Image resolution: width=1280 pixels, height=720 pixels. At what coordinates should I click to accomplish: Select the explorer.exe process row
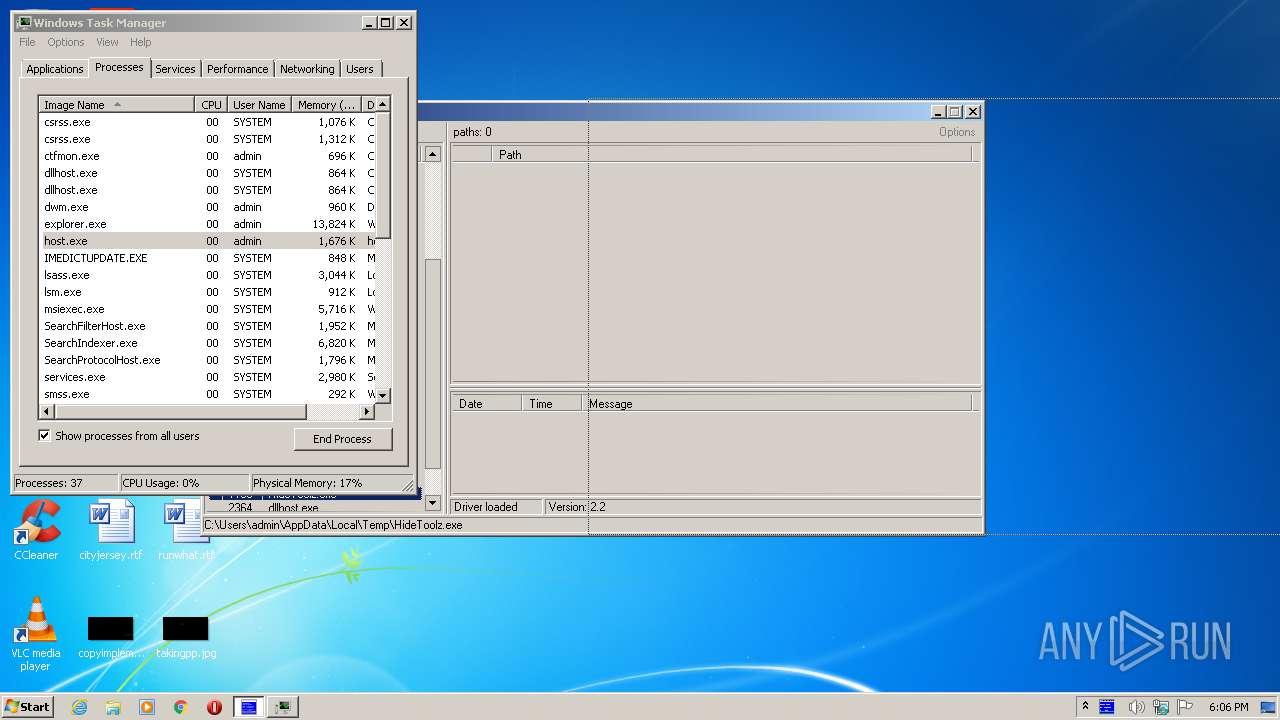[x=207, y=224]
